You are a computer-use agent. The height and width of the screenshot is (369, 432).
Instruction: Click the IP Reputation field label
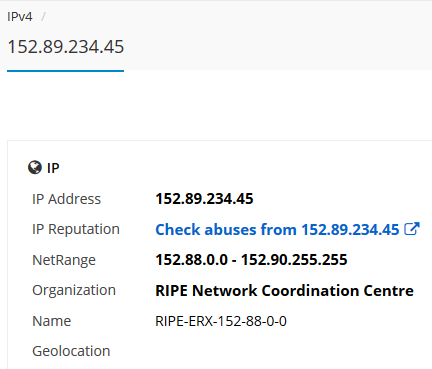76,229
